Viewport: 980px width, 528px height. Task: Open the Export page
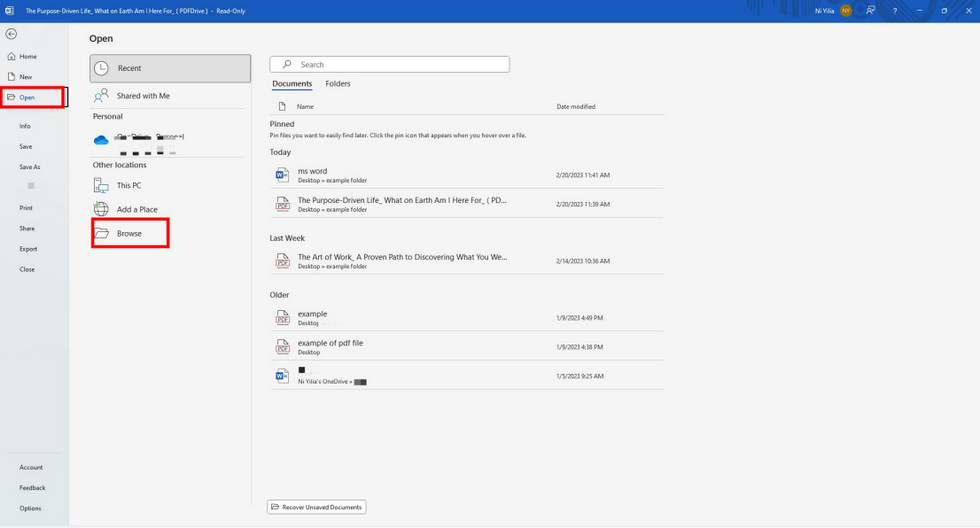[x=28, y=249]
